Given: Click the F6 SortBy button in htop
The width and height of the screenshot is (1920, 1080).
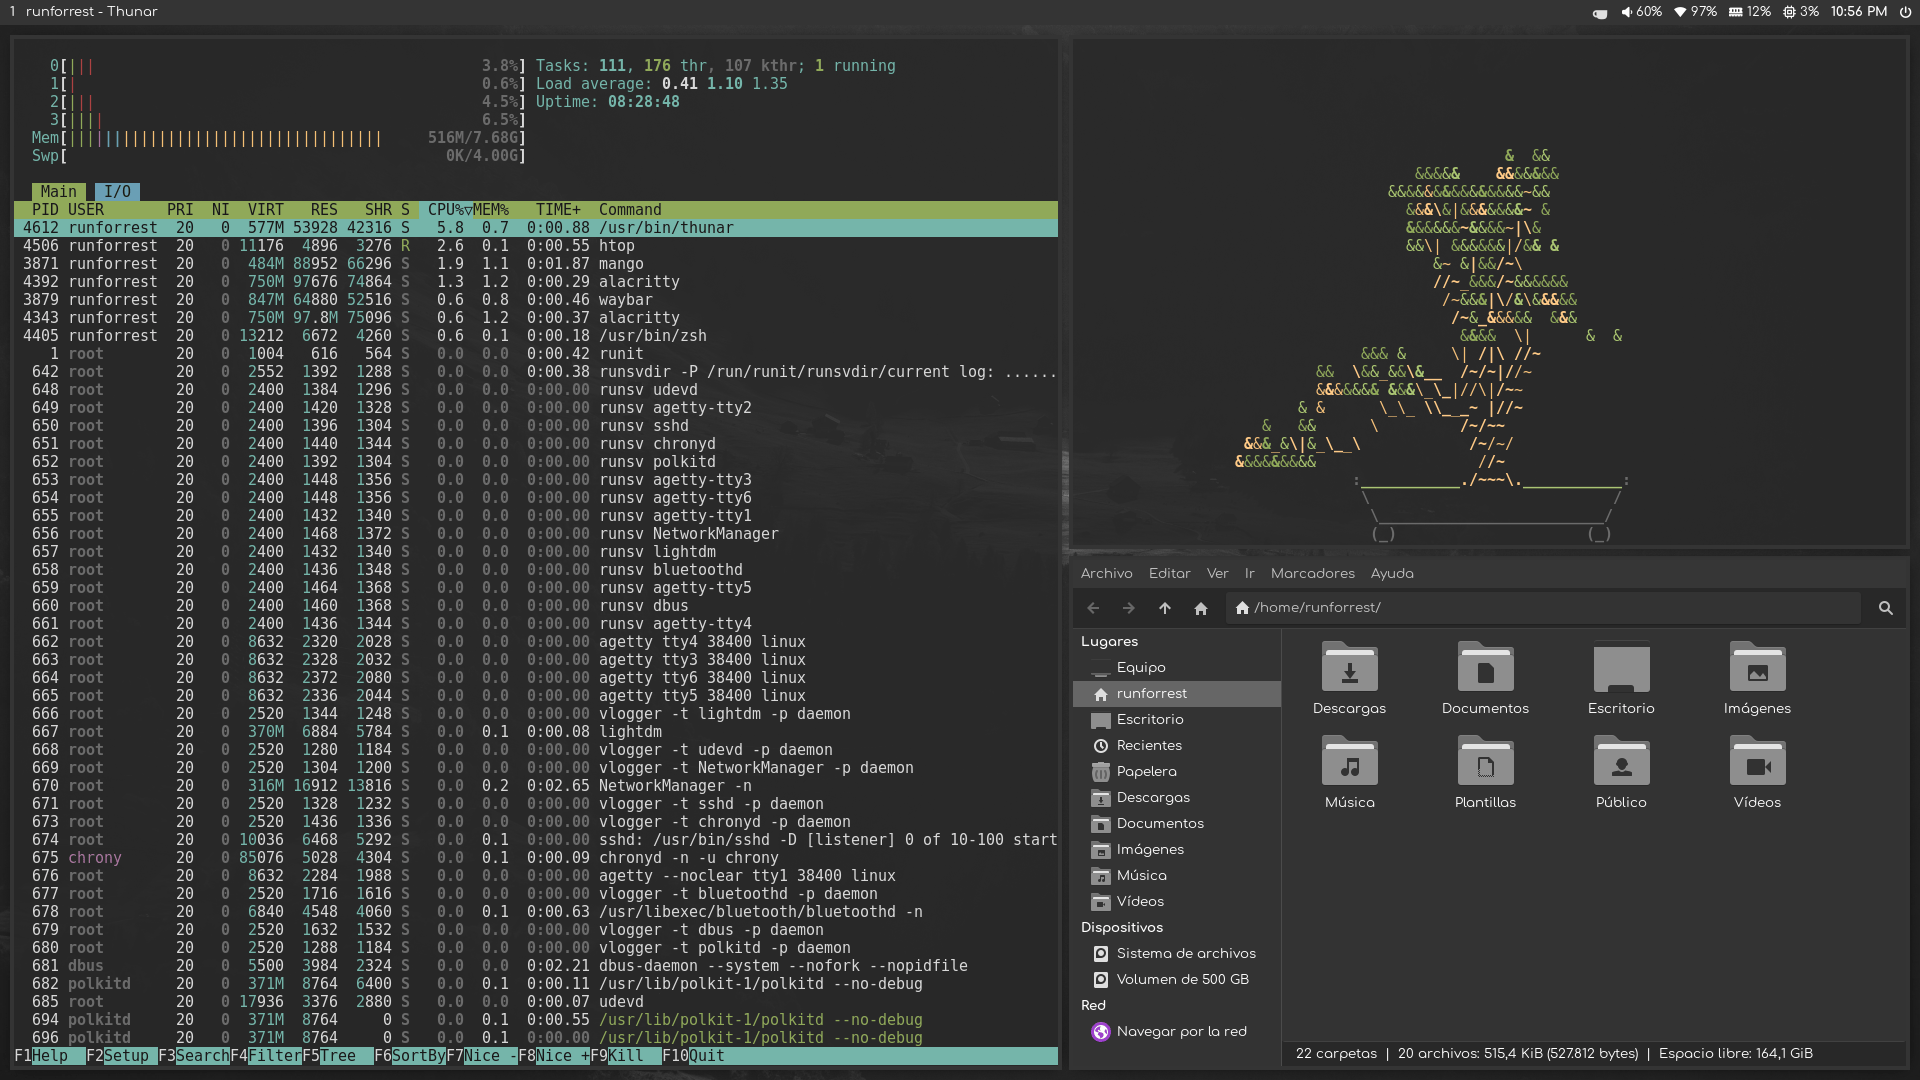Looking at the screenshot, I should pos(409,1055).
